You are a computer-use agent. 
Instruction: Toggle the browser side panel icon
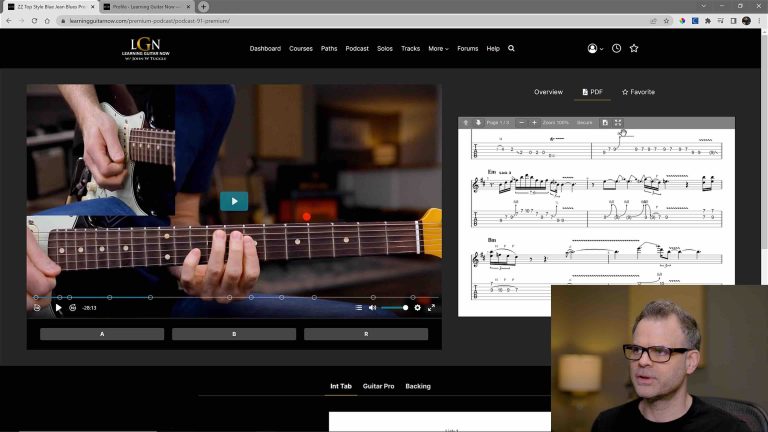(733, 21)
